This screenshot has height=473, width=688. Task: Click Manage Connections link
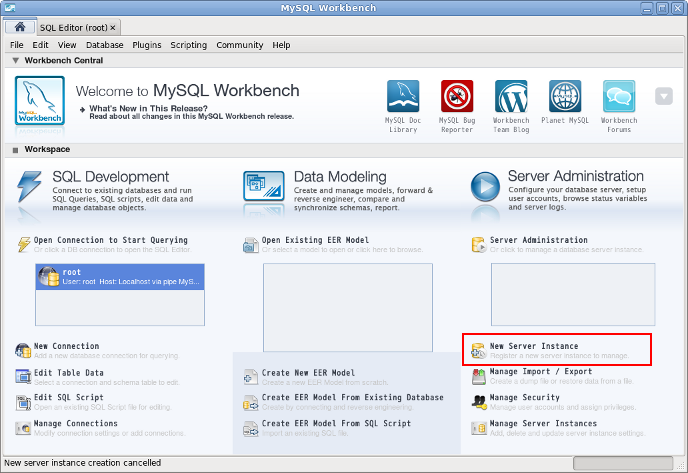click(x=75, y=423)
